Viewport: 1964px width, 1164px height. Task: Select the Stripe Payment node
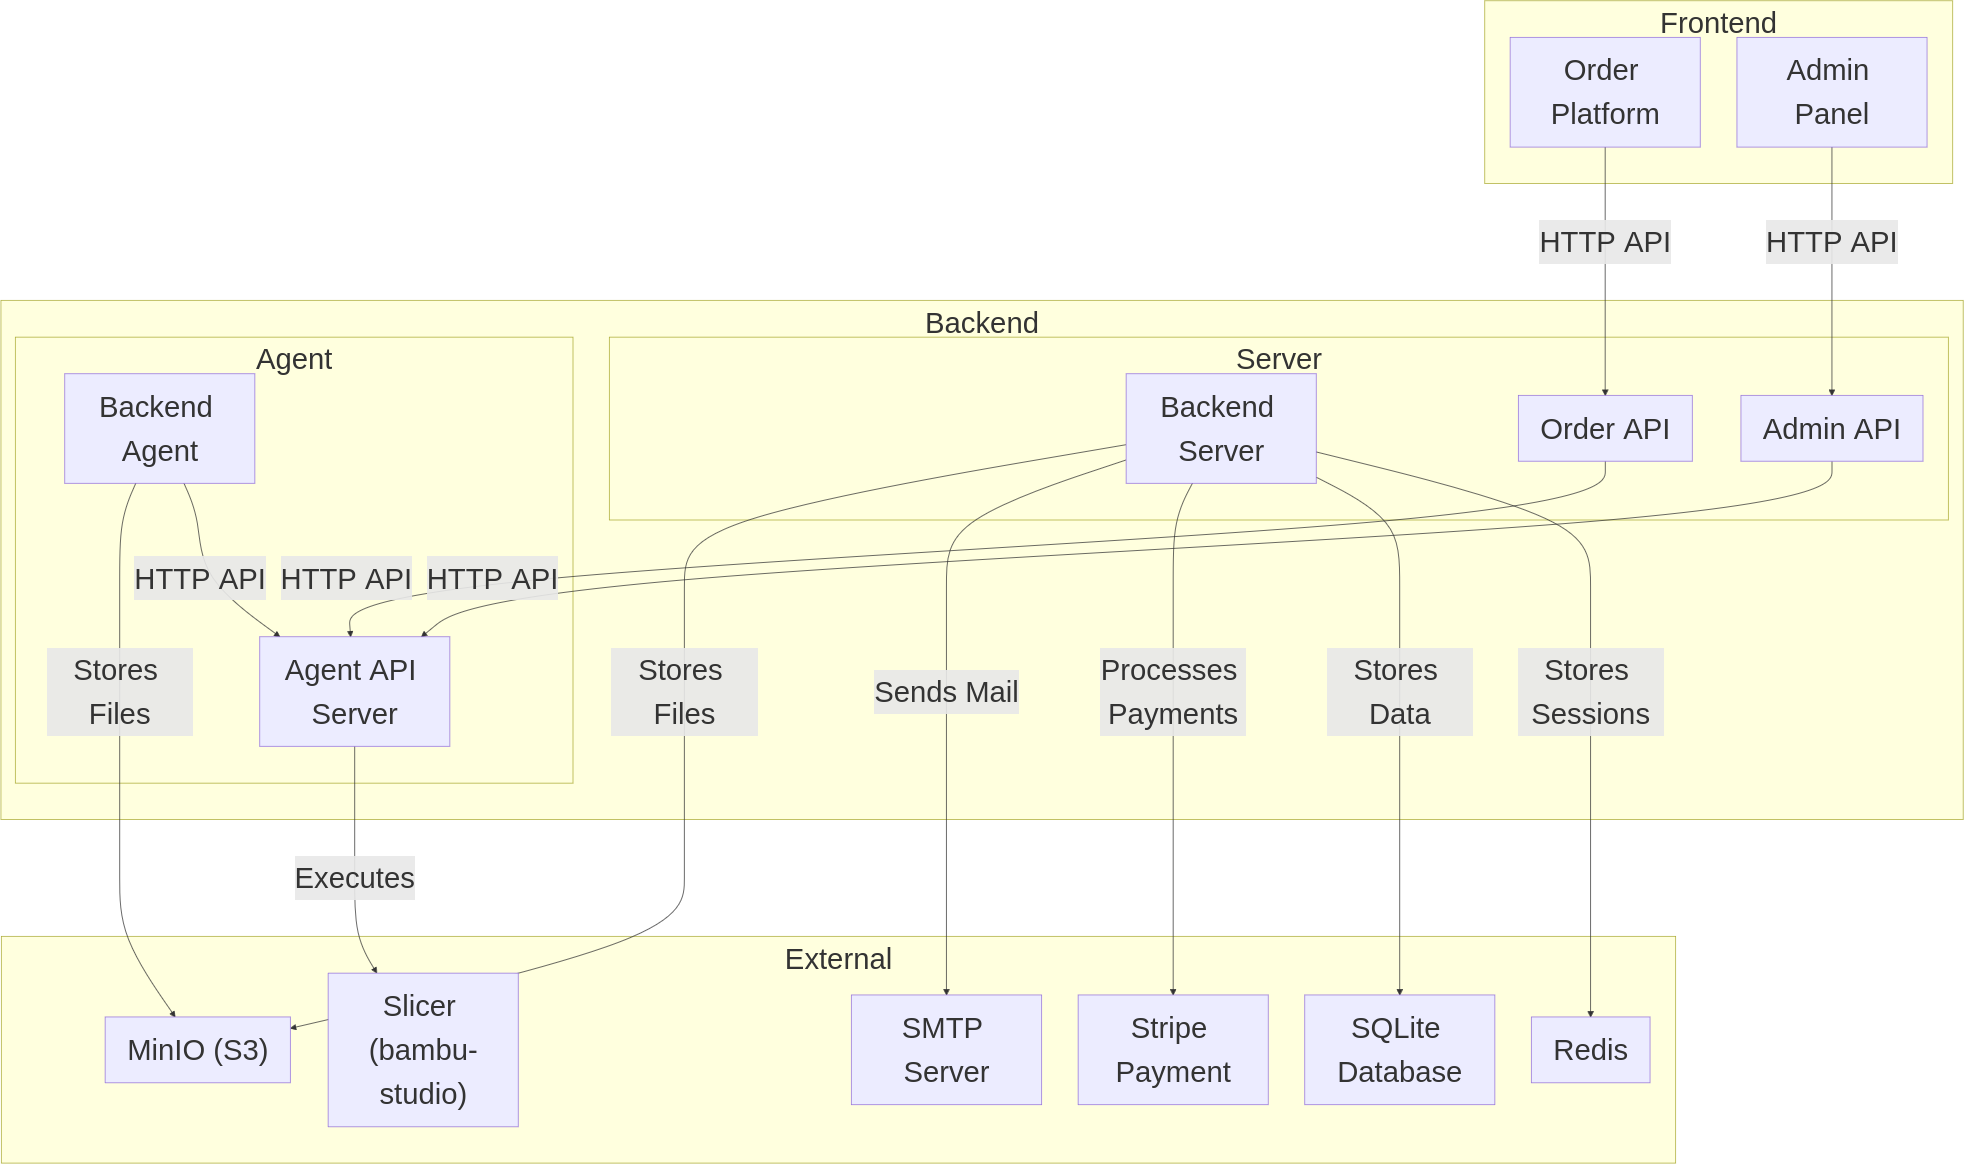coord(1172,1050)
